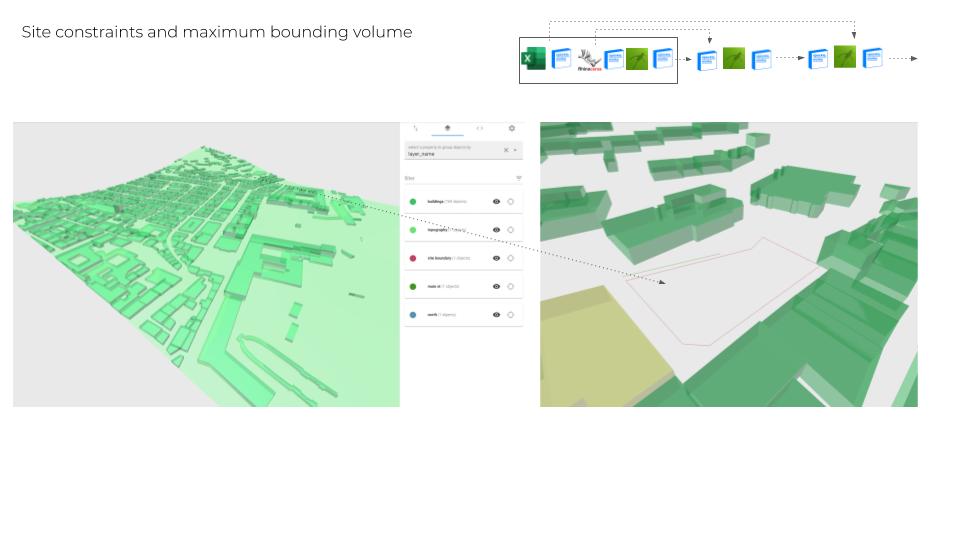Hide the buildings layer using the eye icon
The width and height of the screenshot is (960, 540).
coord(496,201)
